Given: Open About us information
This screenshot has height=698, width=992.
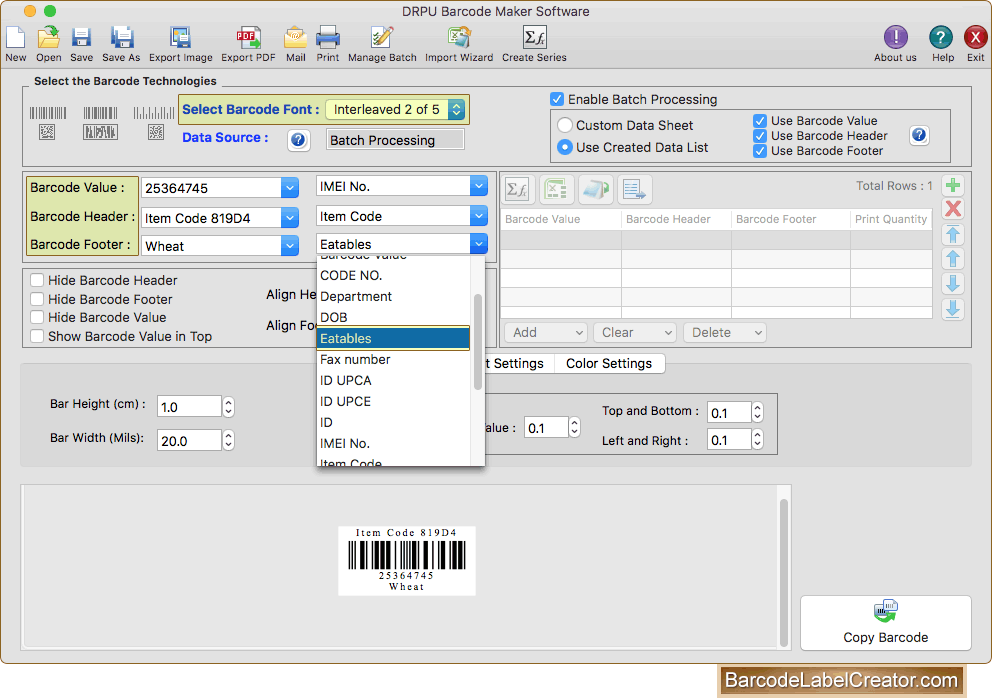Looking at the screenshot, I should point(895,37).
